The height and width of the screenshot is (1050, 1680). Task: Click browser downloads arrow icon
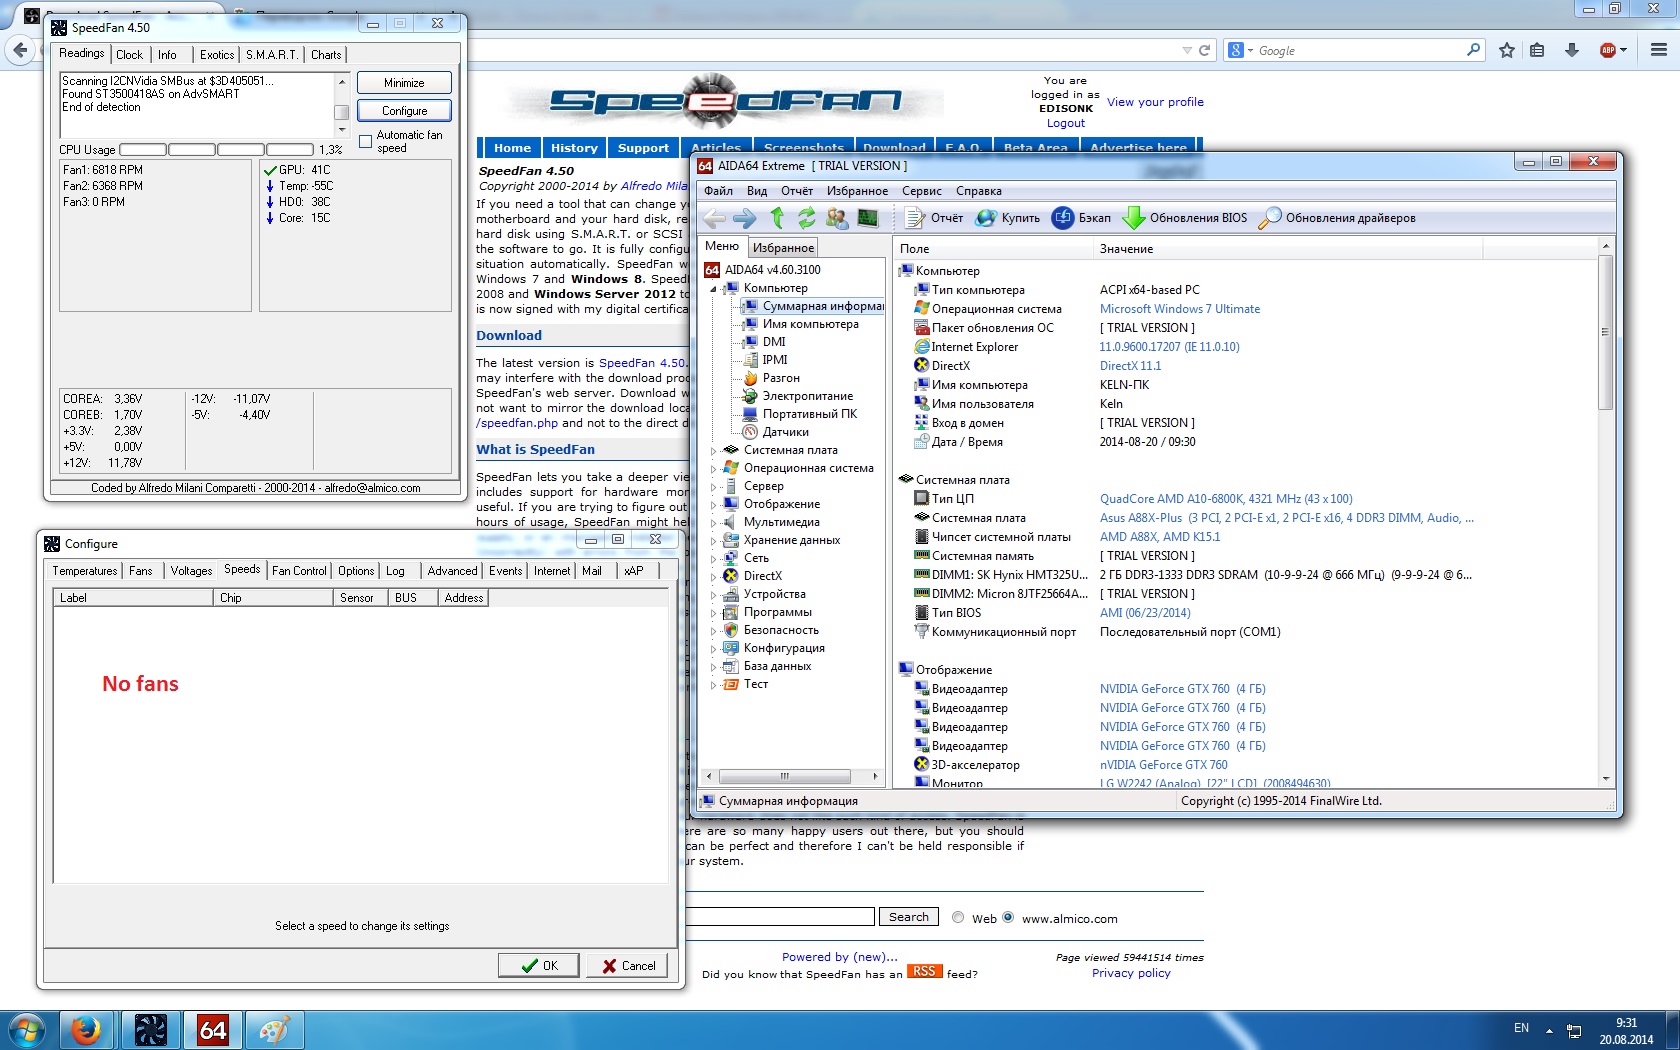coord(1572,50)
